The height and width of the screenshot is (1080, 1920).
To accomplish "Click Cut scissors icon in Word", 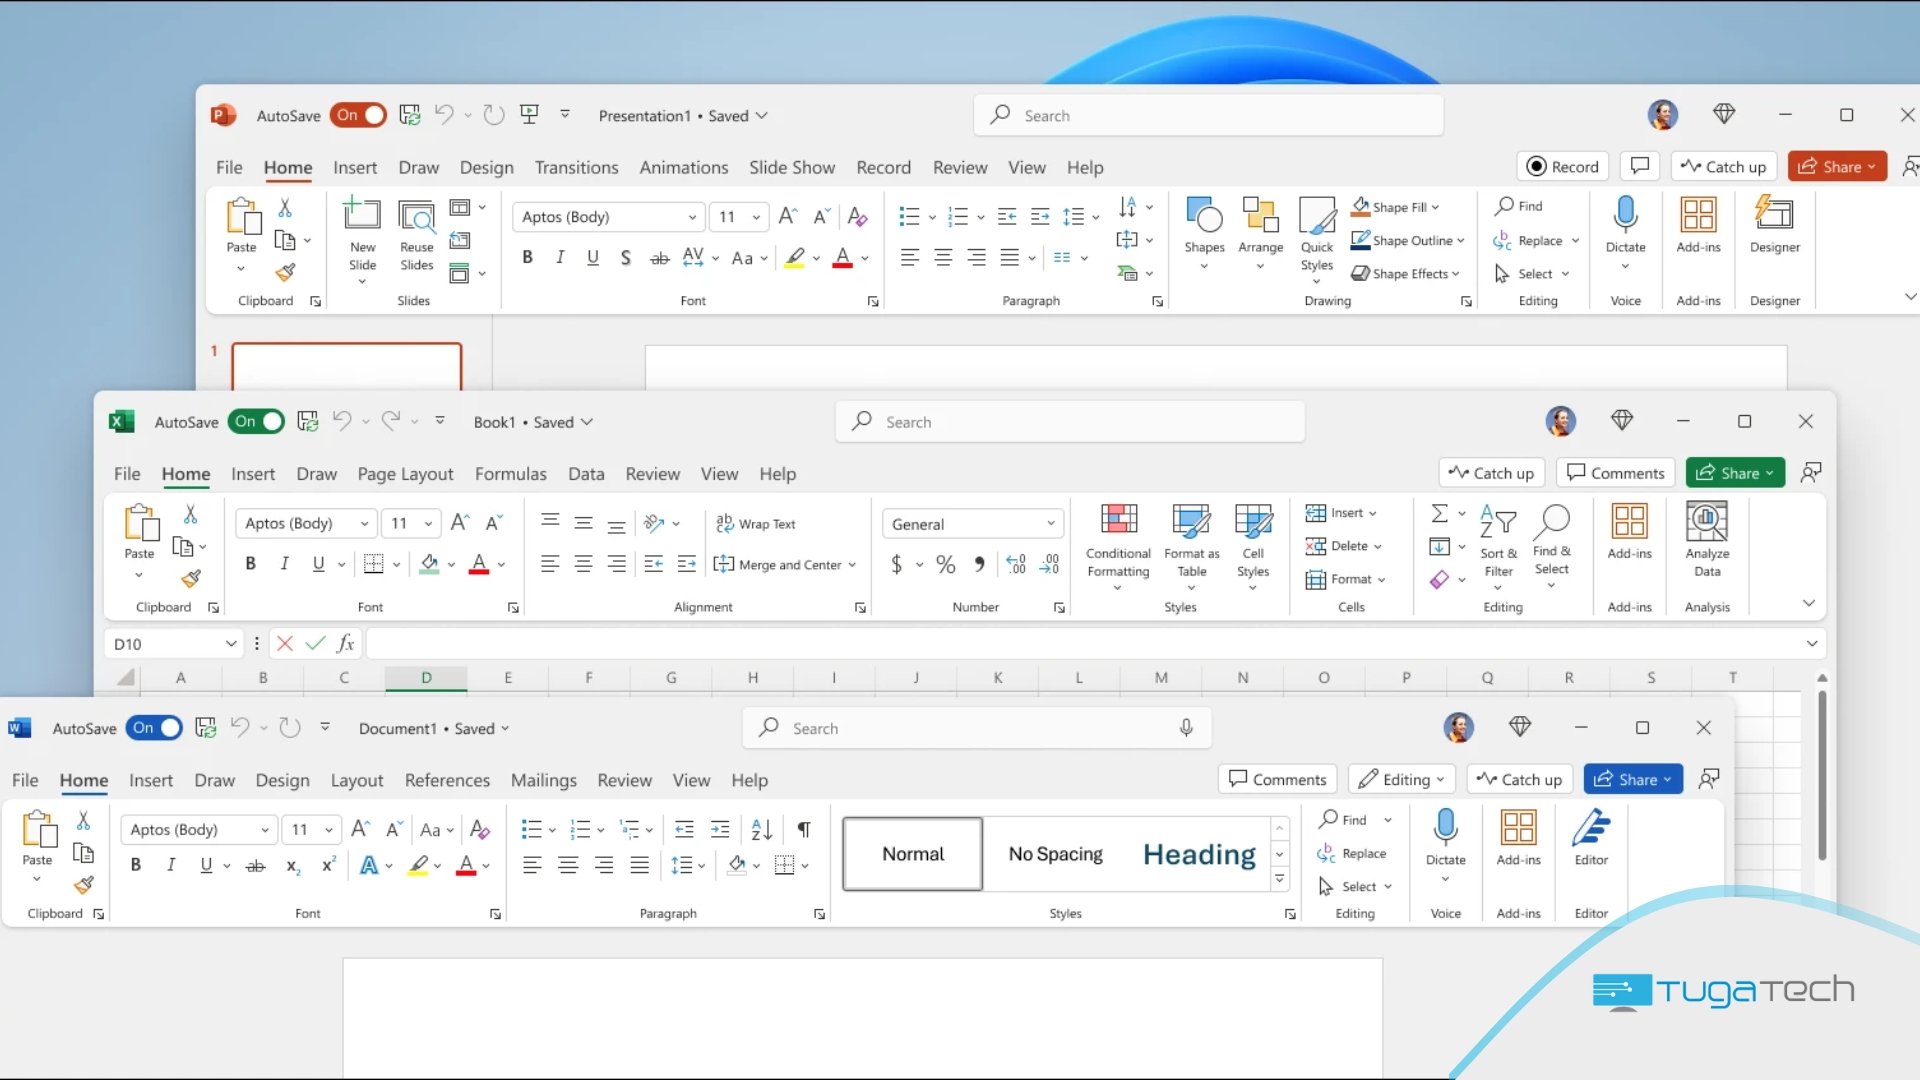I will point(84,820).
